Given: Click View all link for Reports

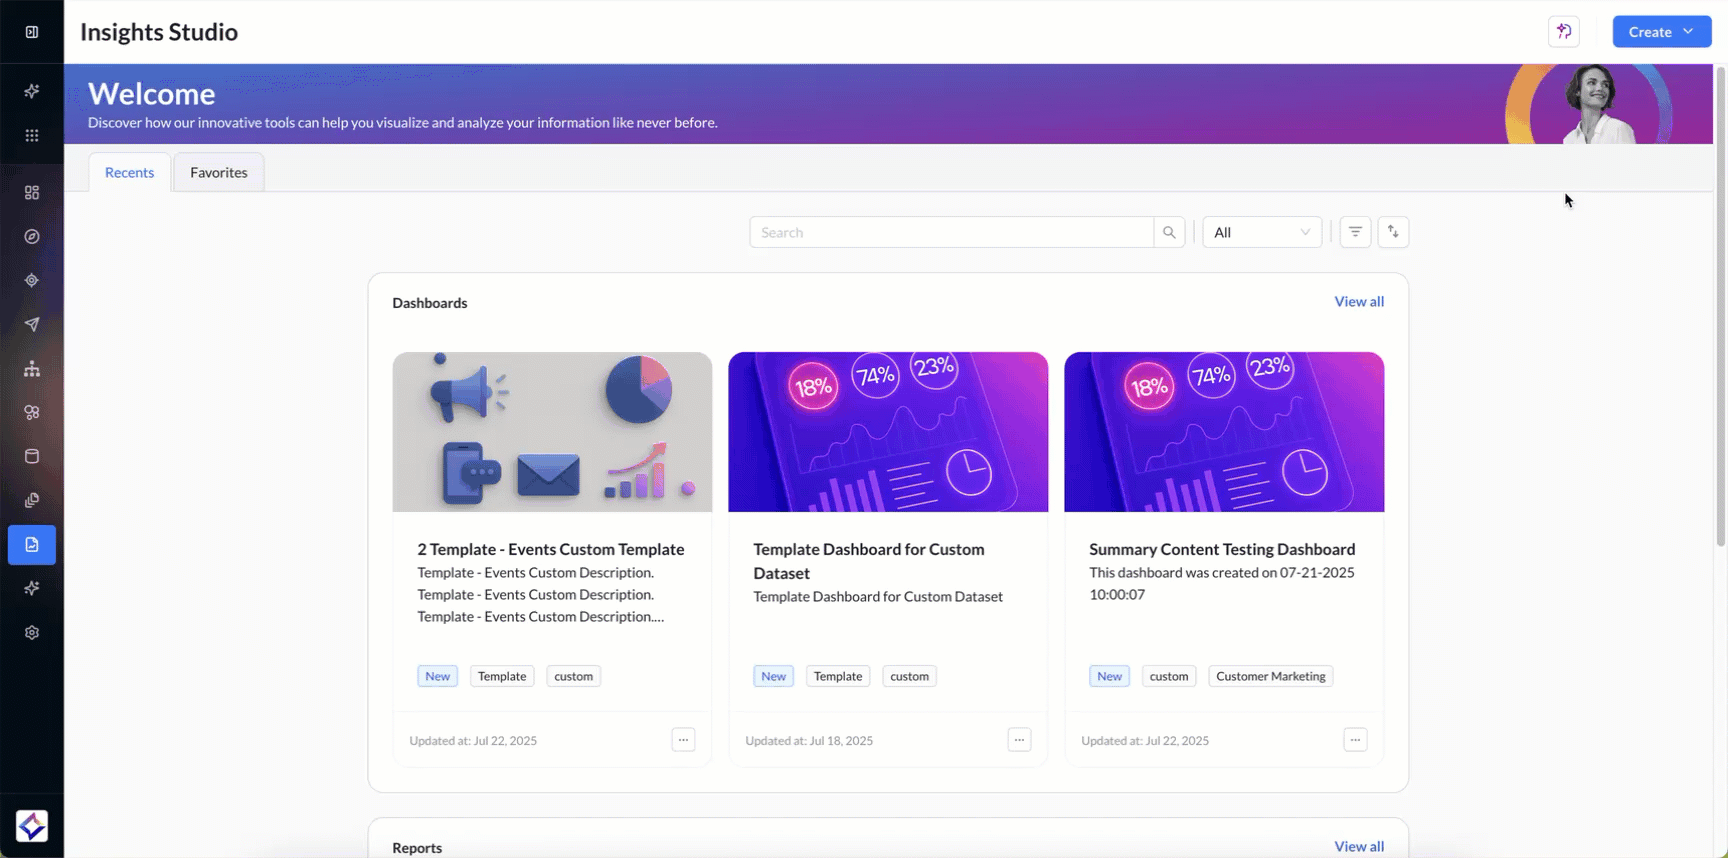Looking at the screenshot, I should click(1359, 847).
